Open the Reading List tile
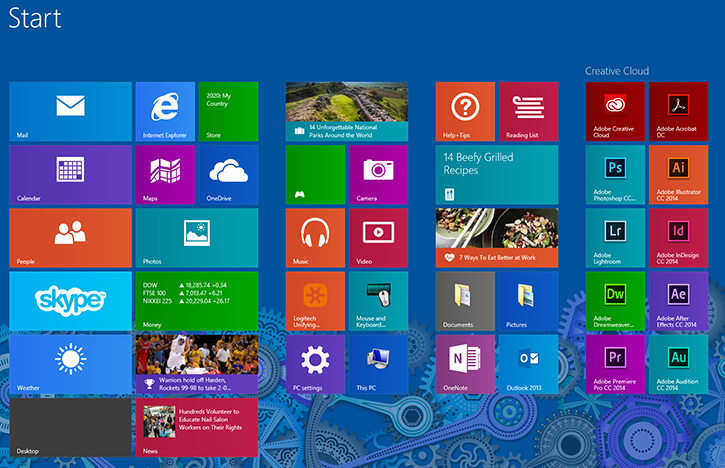This screenshot has width=725, height=468. [528, 111]
